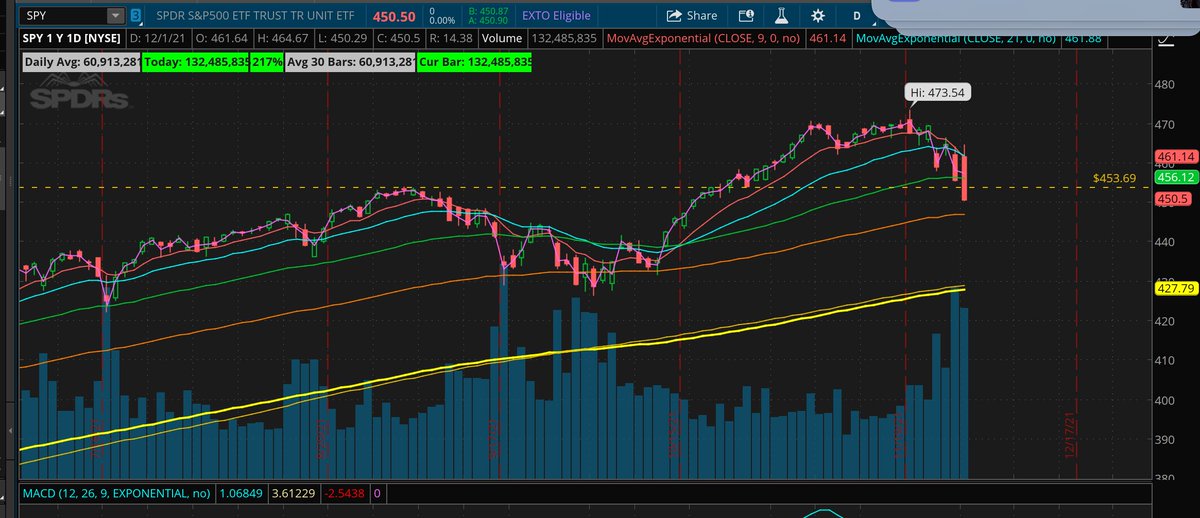Open the product depth info icon
The height and width of the screenshot is (518, 1200).
[x=744, y=15]
